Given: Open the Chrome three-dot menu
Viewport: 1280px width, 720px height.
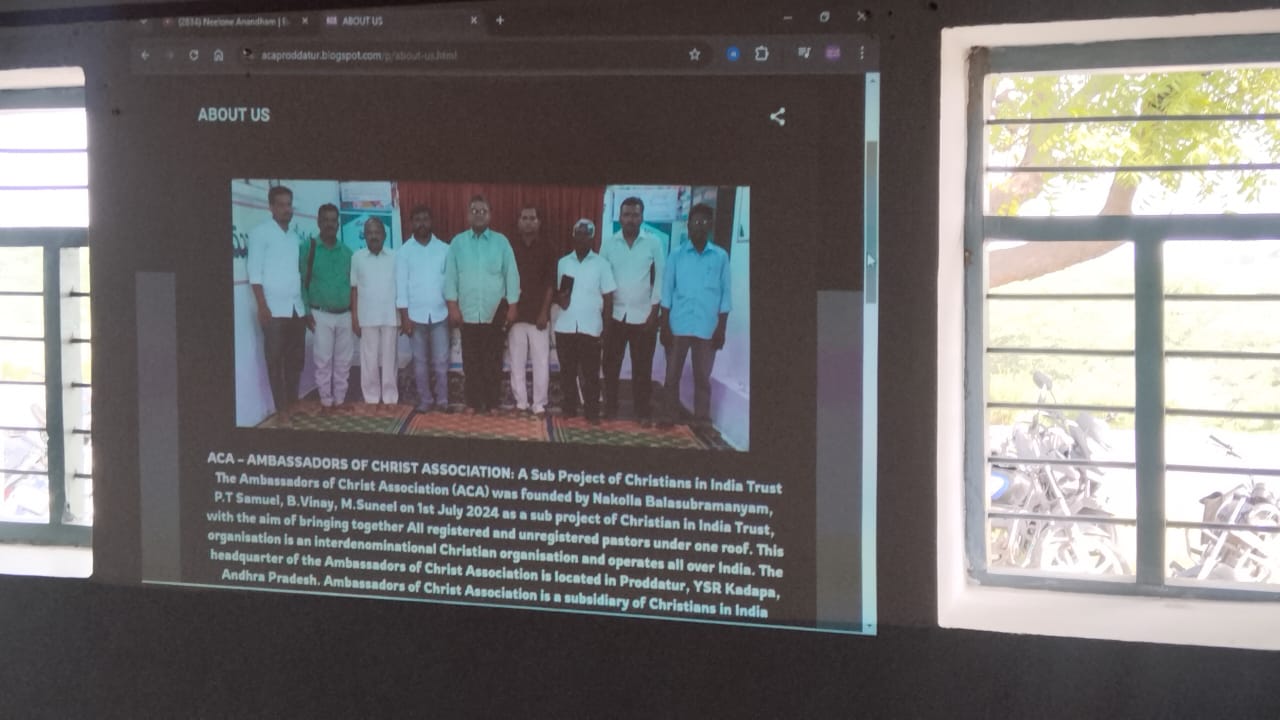Looking at the screenshot, I should tap(861, 53).
